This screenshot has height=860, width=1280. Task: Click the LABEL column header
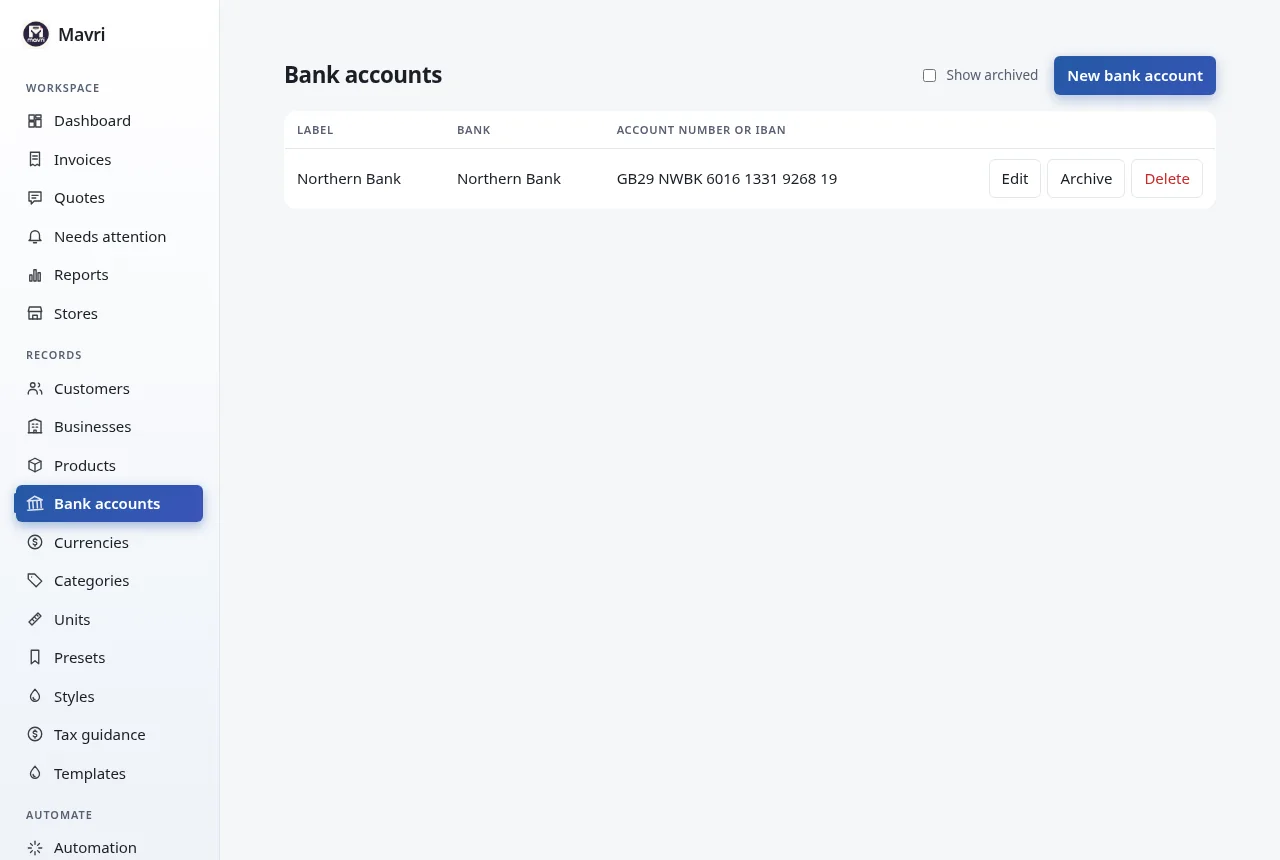pos(315,130)
